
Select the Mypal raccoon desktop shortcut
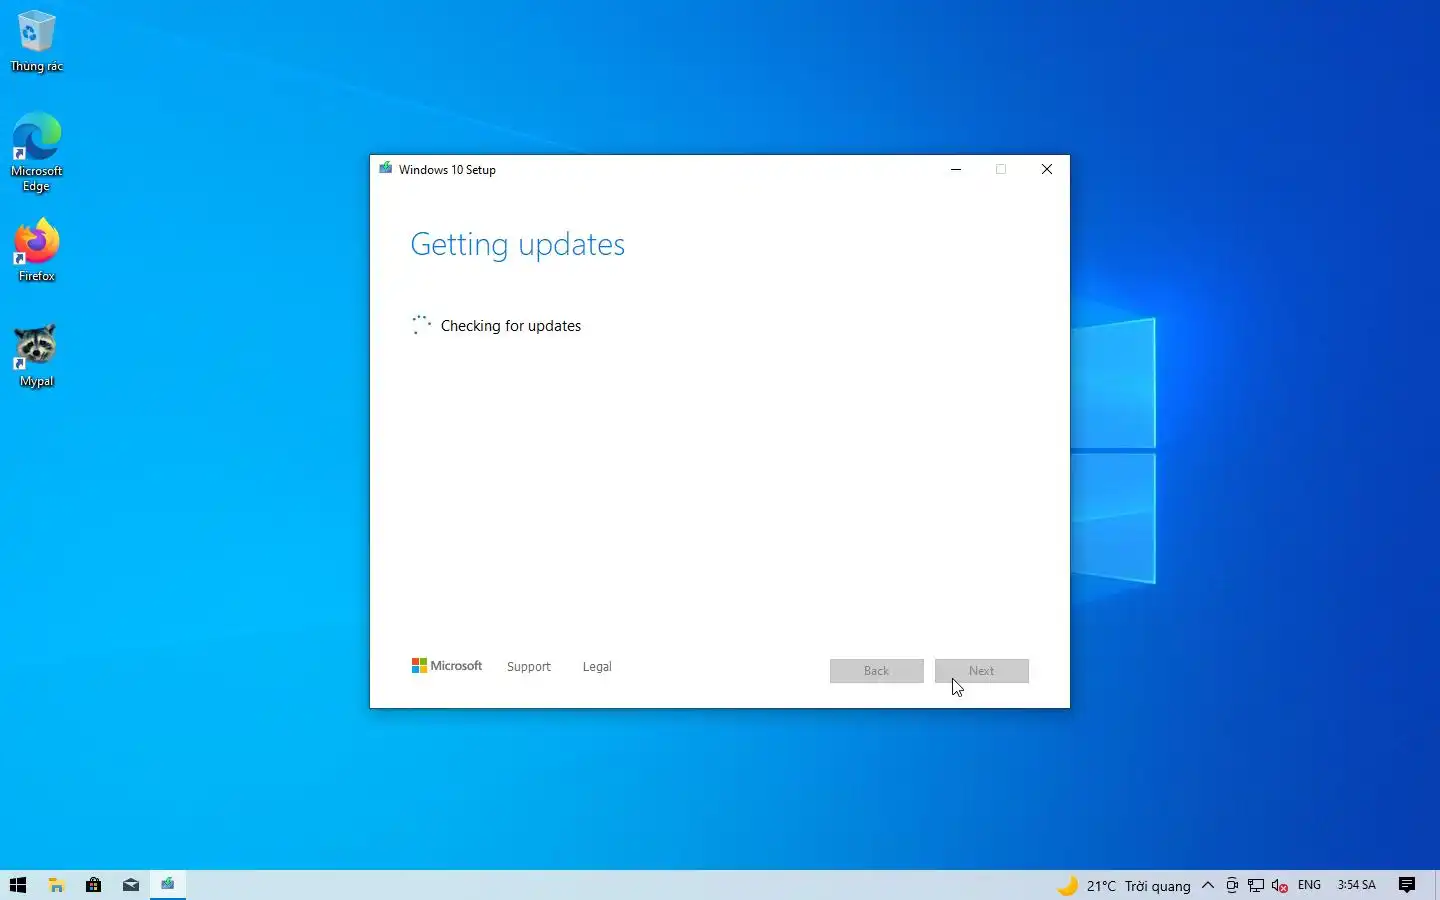coord(37,355)
